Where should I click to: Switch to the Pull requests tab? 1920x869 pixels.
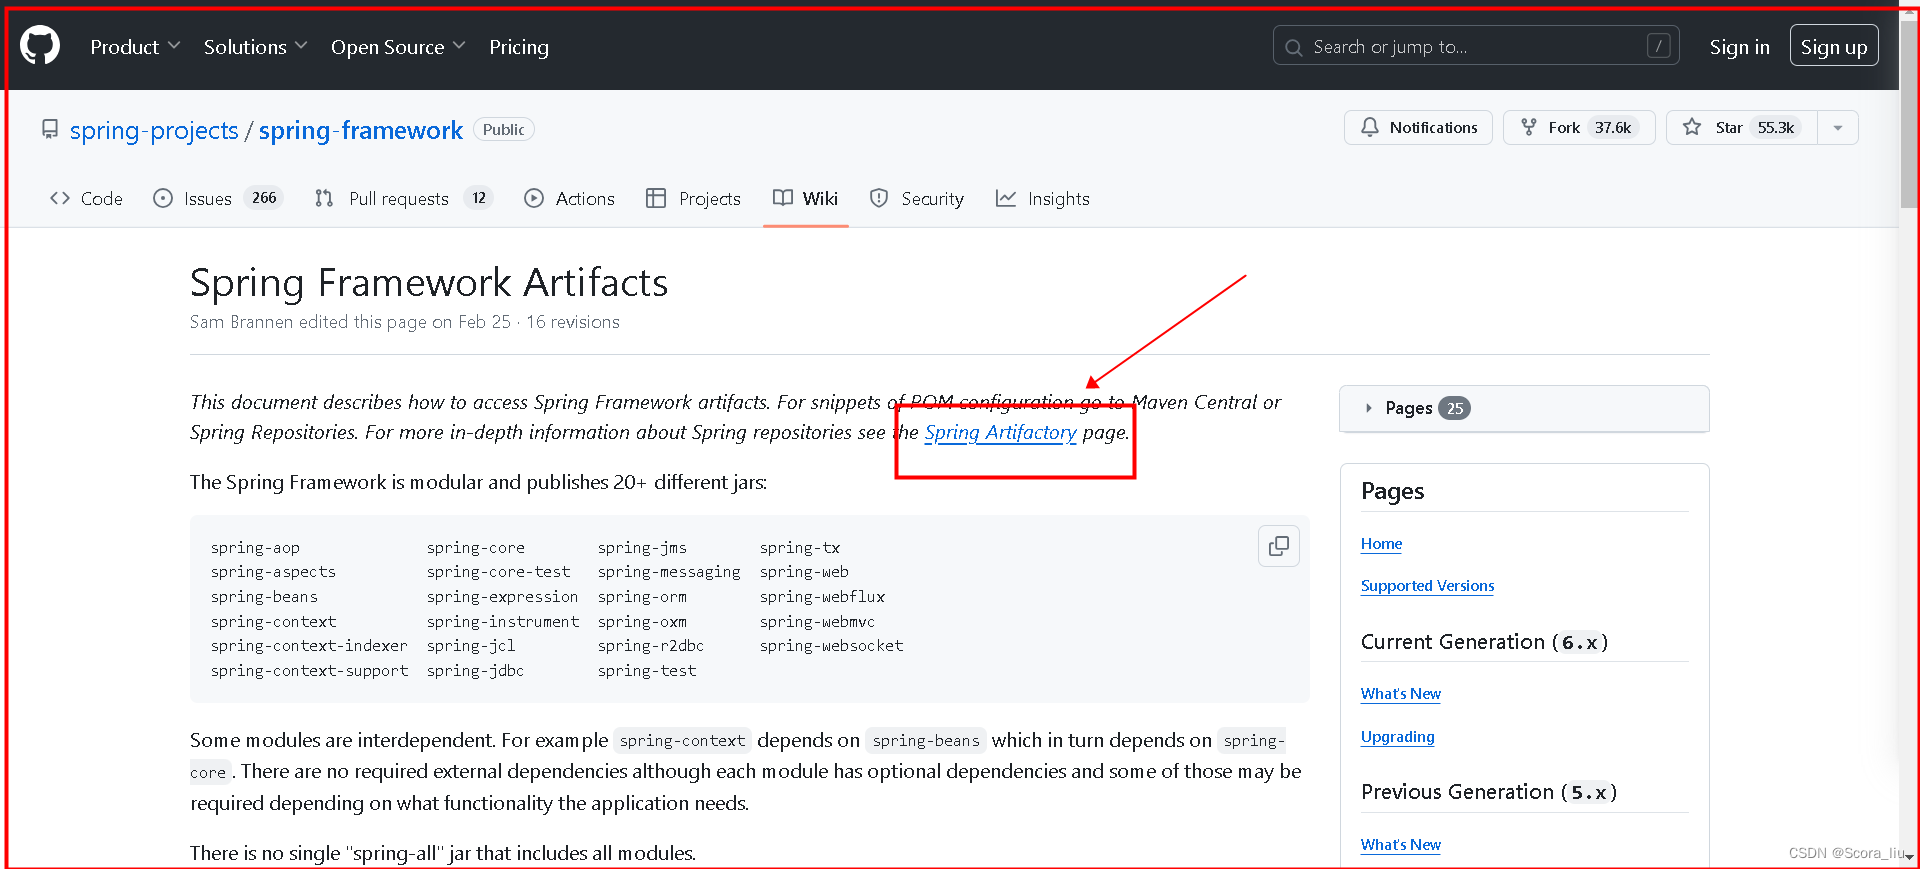click(404, 198)
